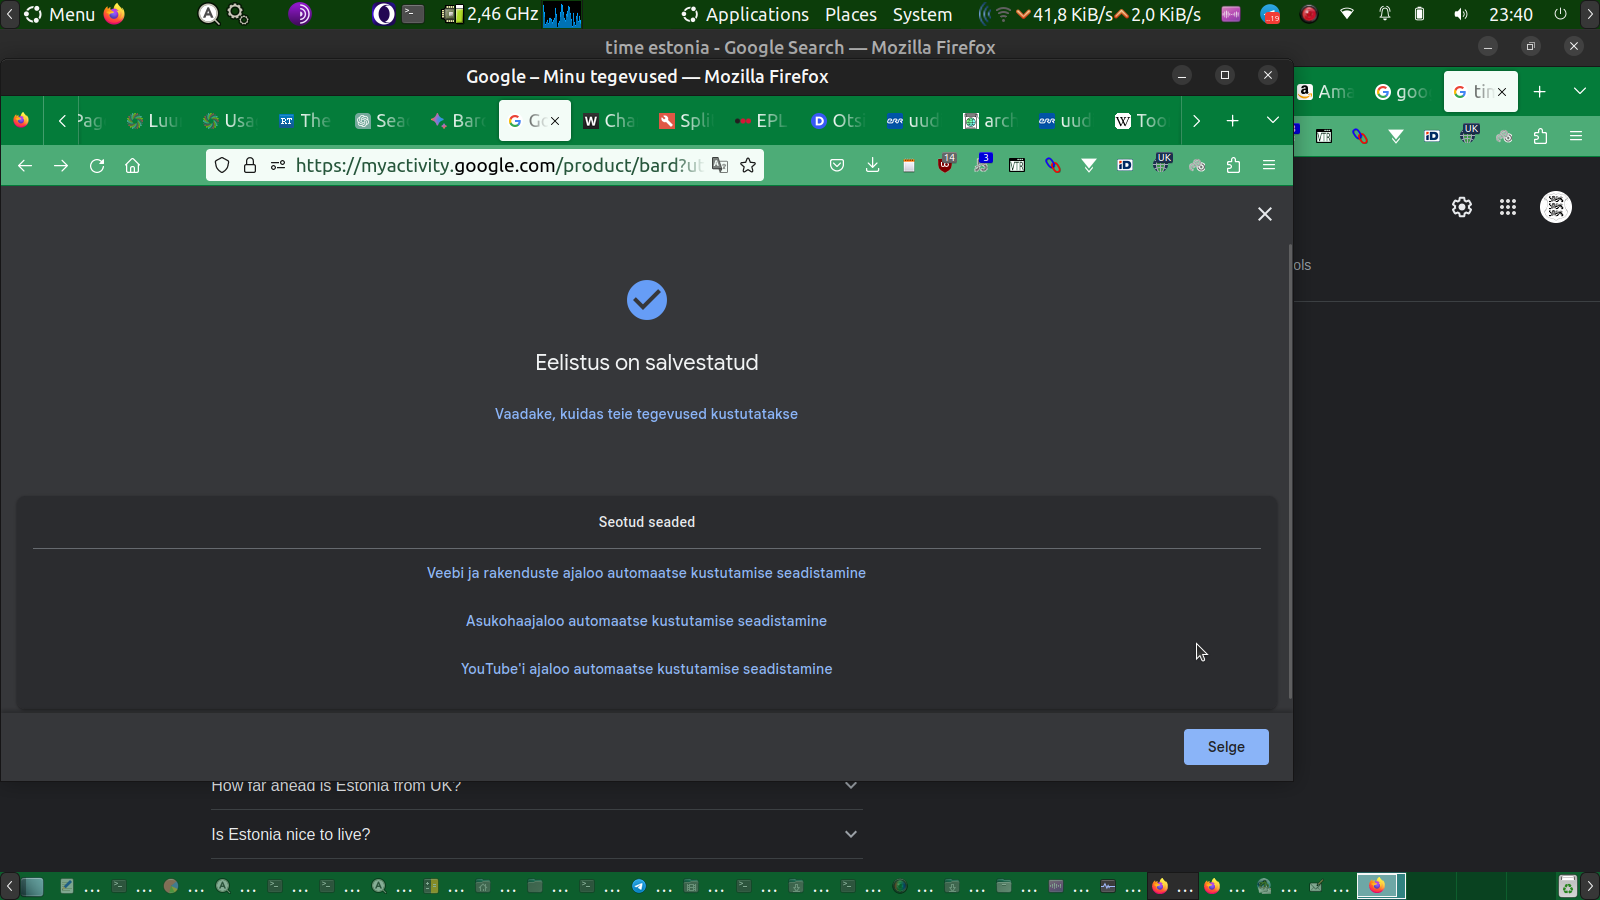Screen dimensions: 1600x900
Task: Translate this page using the translate icon
Action: pyautogui.click(x=720, y=166)
